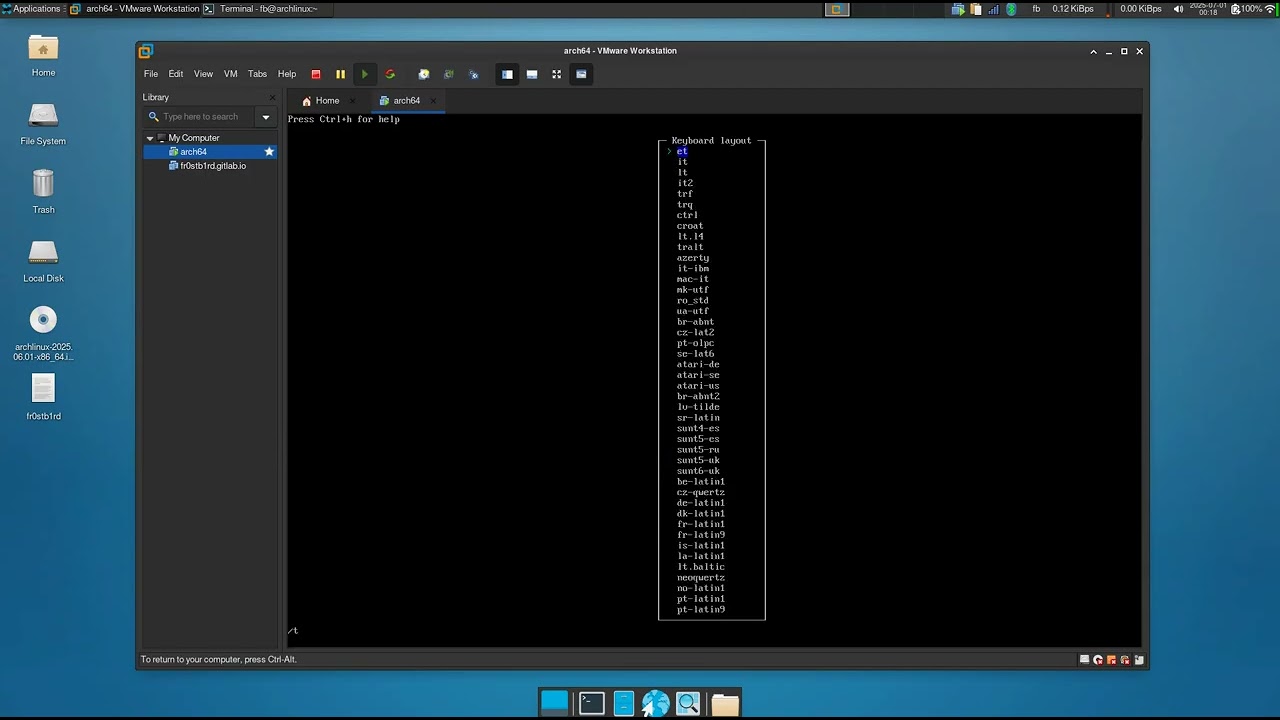Click the CD/DVD device status icon
This screenshot has height=720, width=1280.
click(x=1098, y=660)
